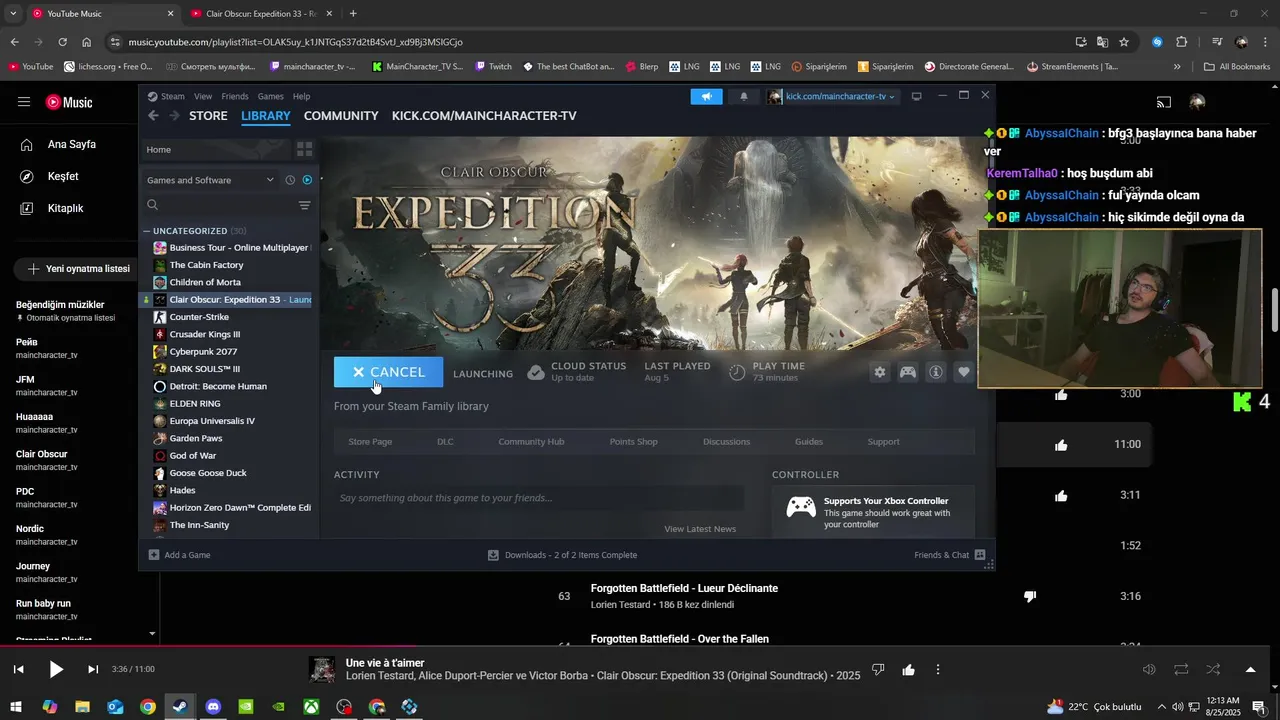Viewport: 1280px width, 720px height.
Task: Toggle sort by recent activity clock icon
Action: [290, 180]
